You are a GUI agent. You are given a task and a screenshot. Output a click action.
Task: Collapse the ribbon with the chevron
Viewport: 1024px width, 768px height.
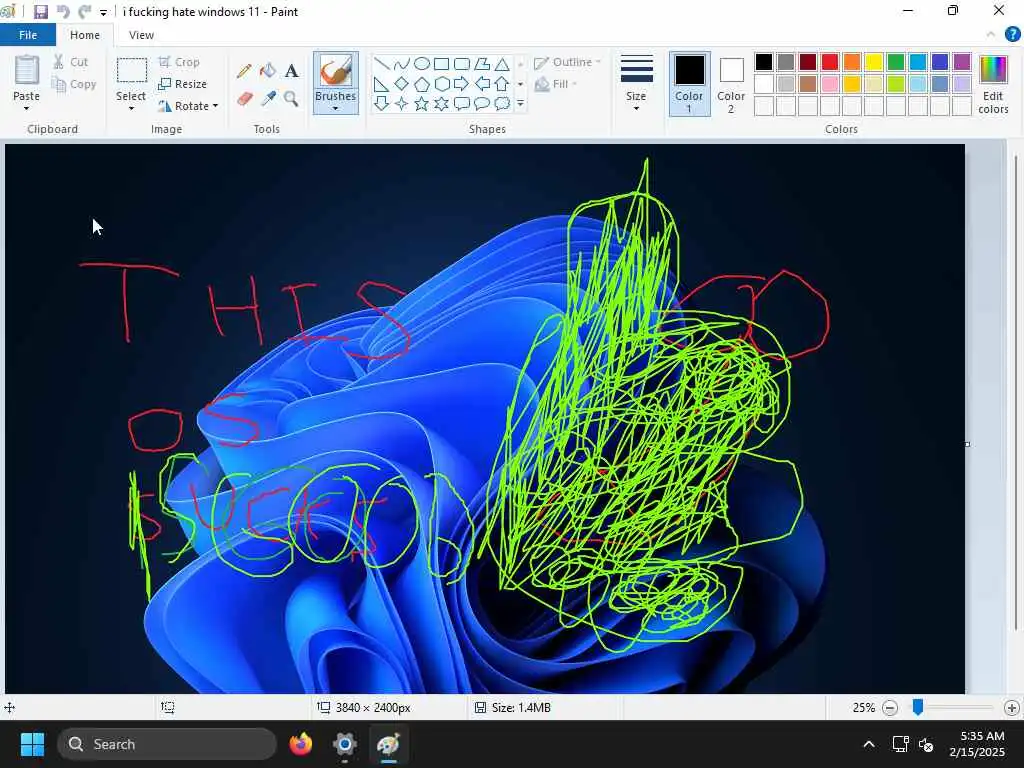[991, 34]
